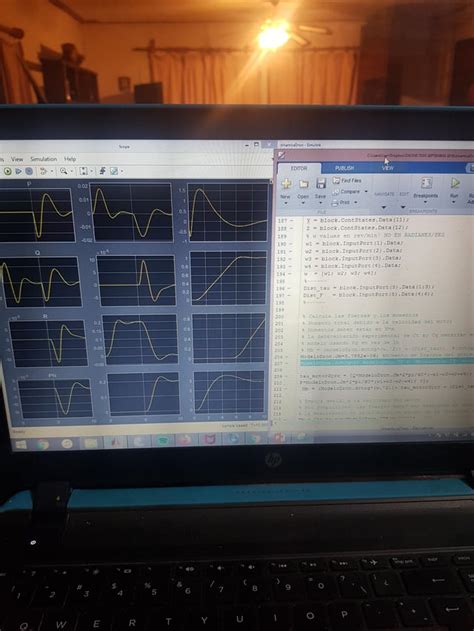Click the Scope style/configuration icon
Viewport: 474px width, 631px height.
tap(102, 171)
